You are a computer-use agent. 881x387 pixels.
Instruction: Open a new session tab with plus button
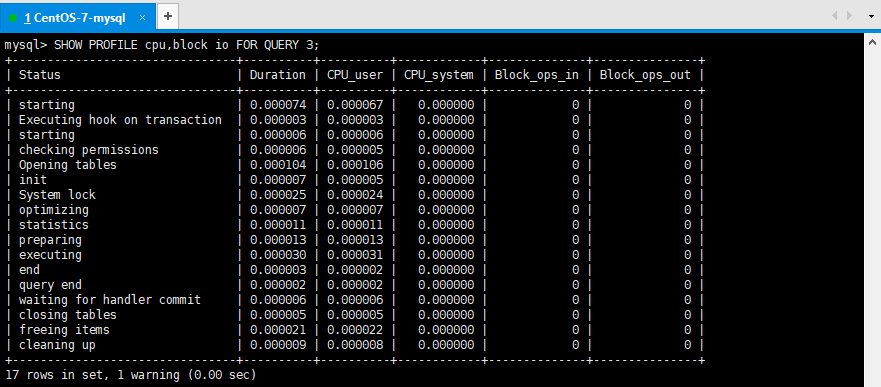point(167,16)
